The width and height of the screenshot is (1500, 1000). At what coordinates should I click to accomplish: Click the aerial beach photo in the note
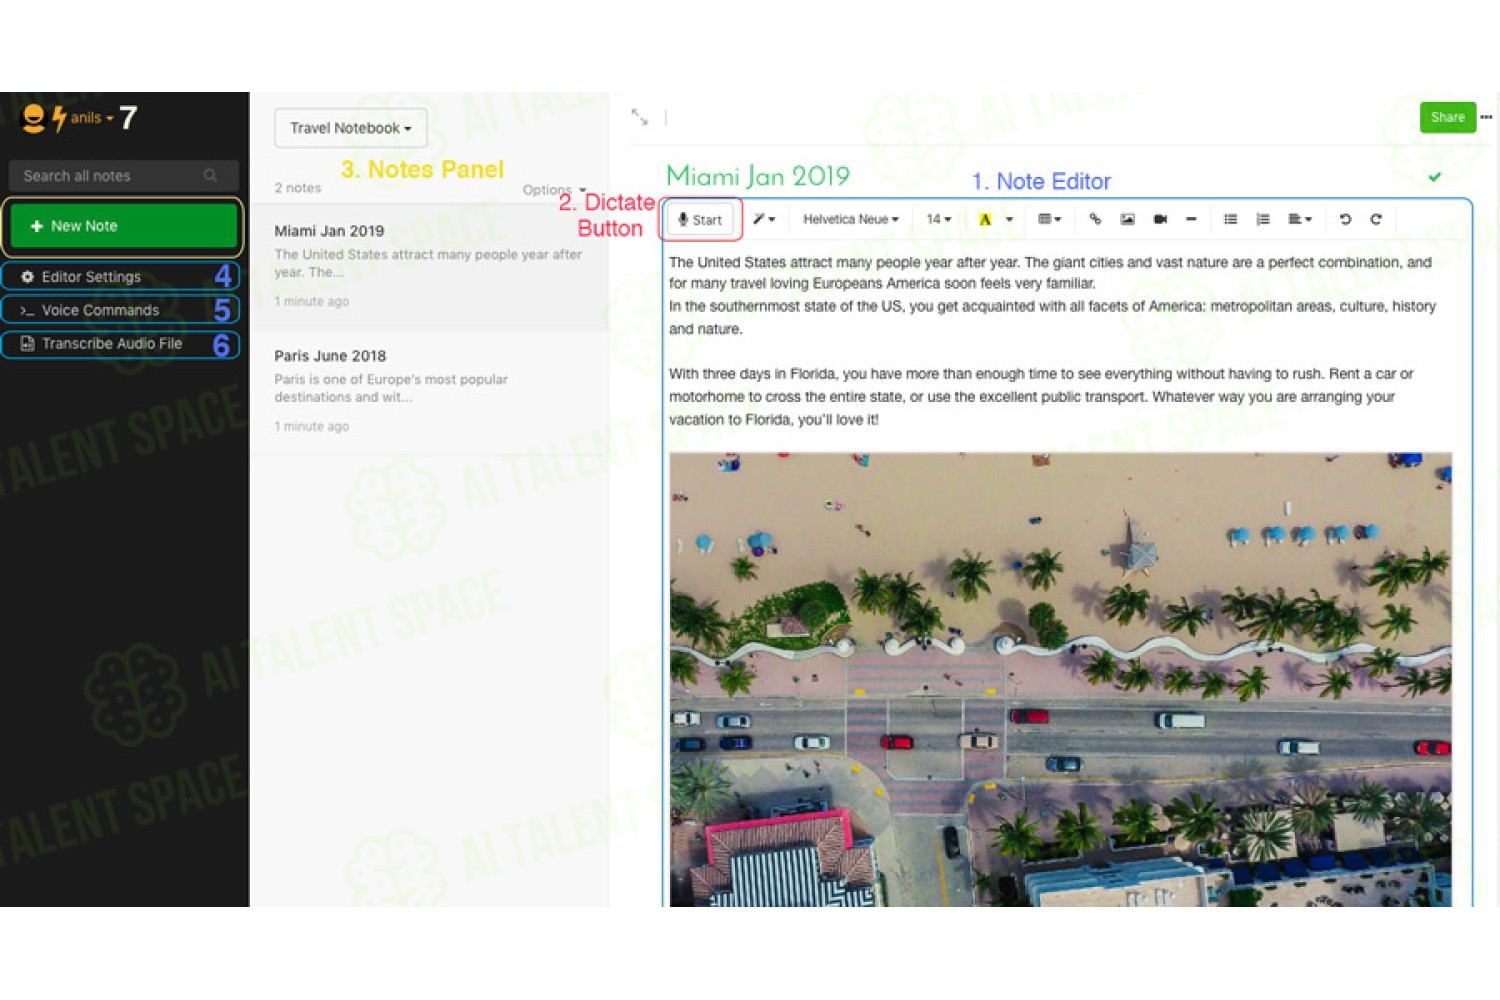(x=1060, y=680)
